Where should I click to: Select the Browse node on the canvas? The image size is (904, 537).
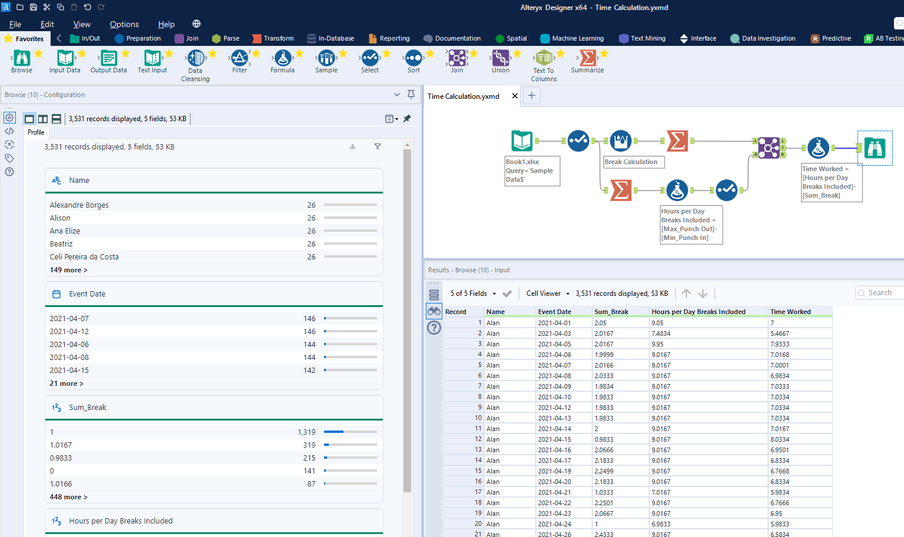874,148
